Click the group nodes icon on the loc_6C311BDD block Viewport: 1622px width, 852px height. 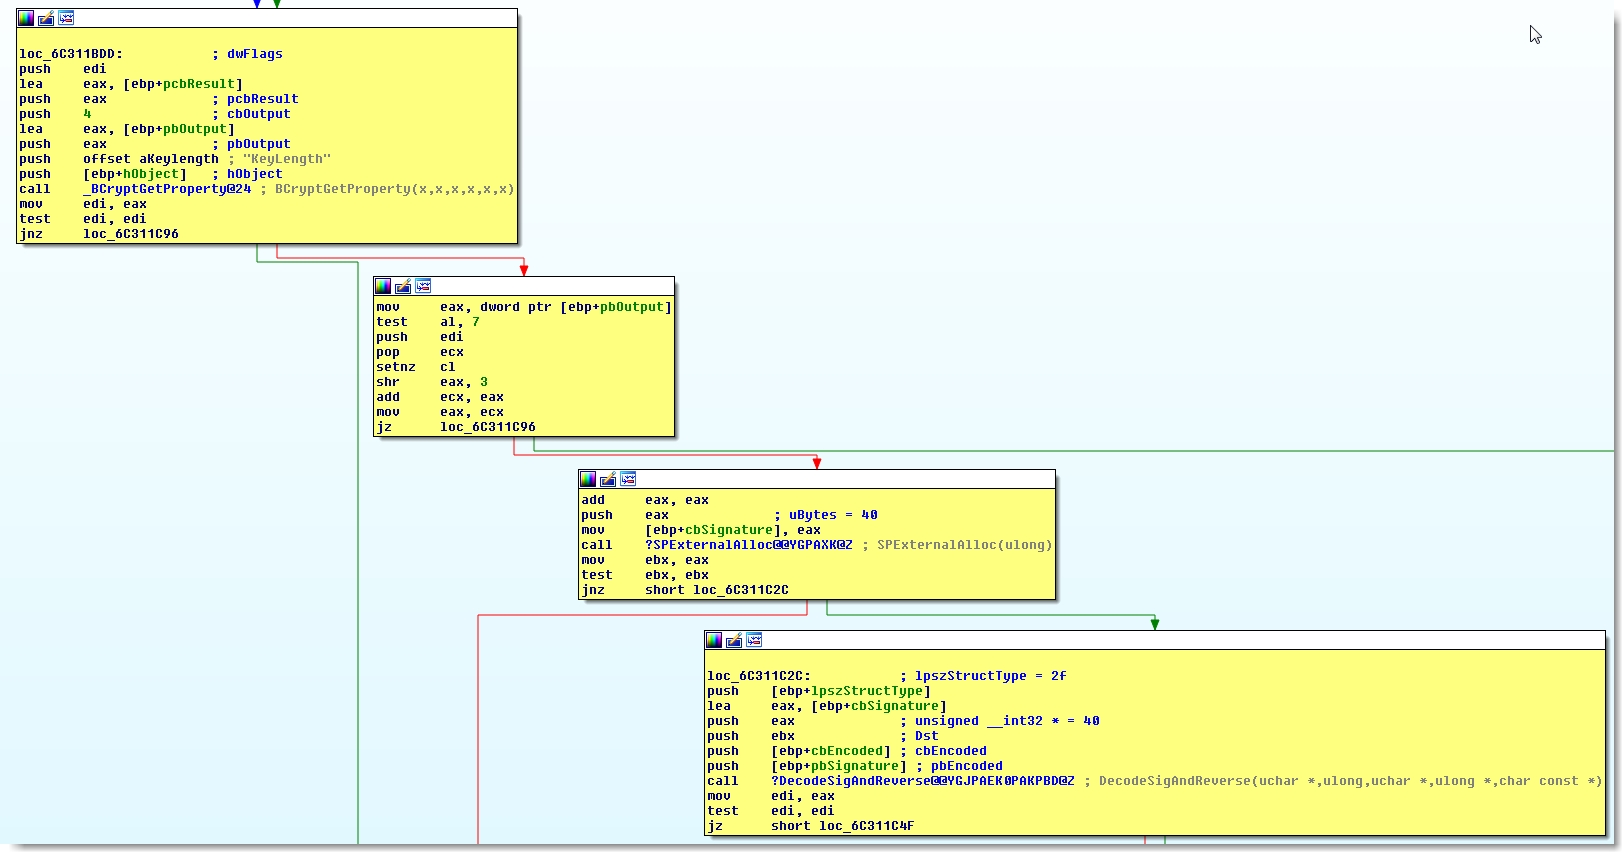point(66,18)
